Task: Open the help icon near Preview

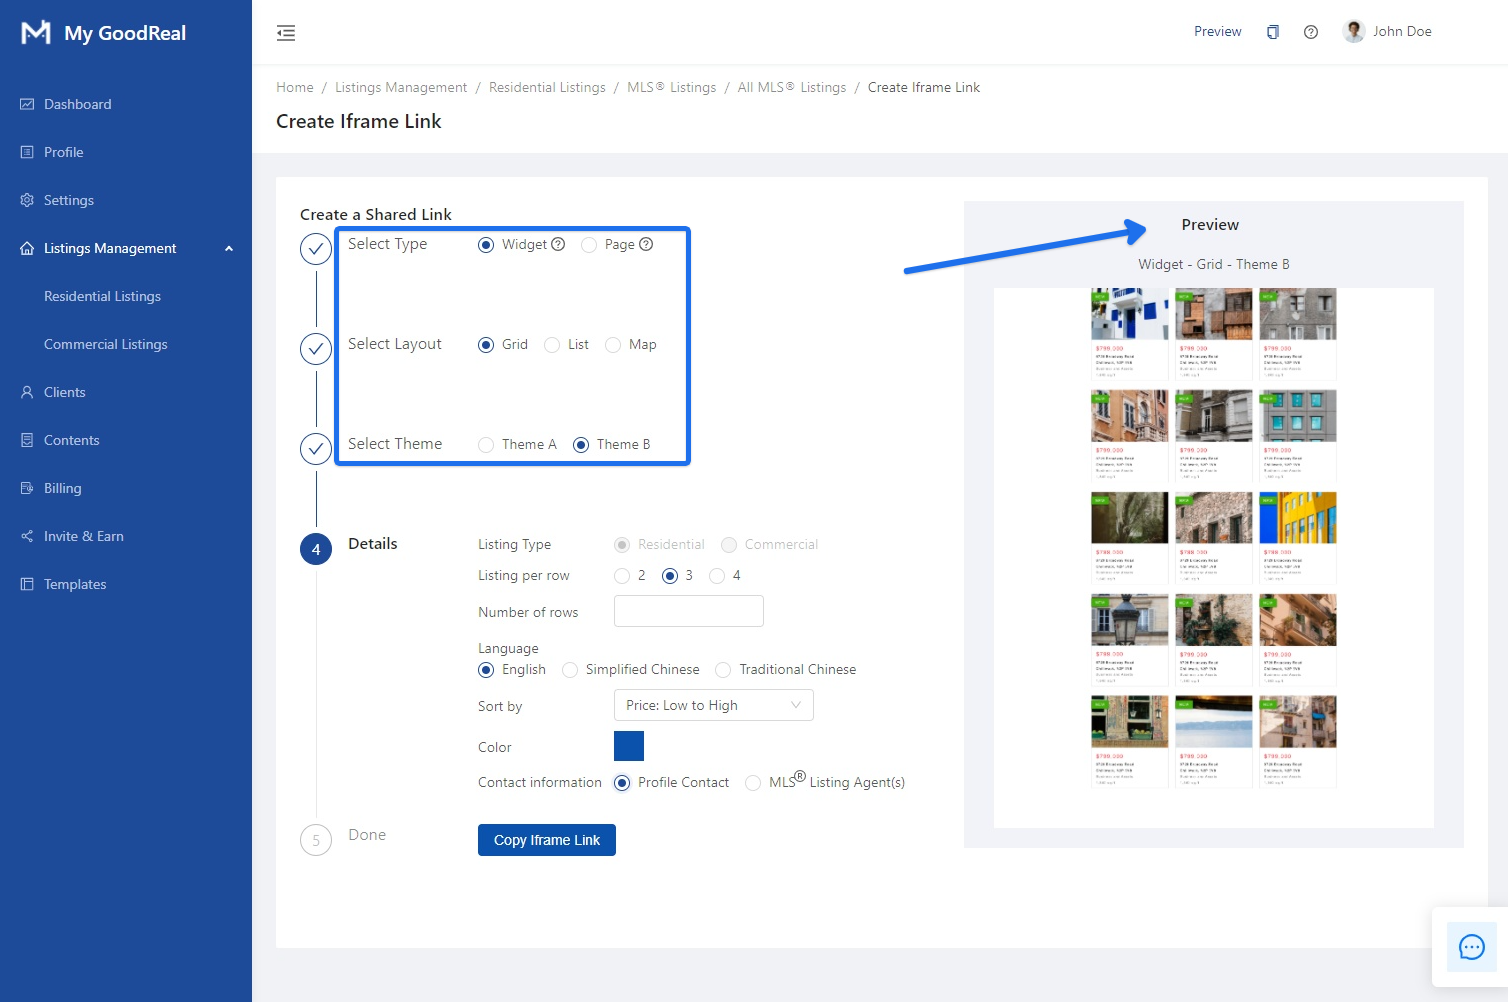Action: pos(1311,31)
